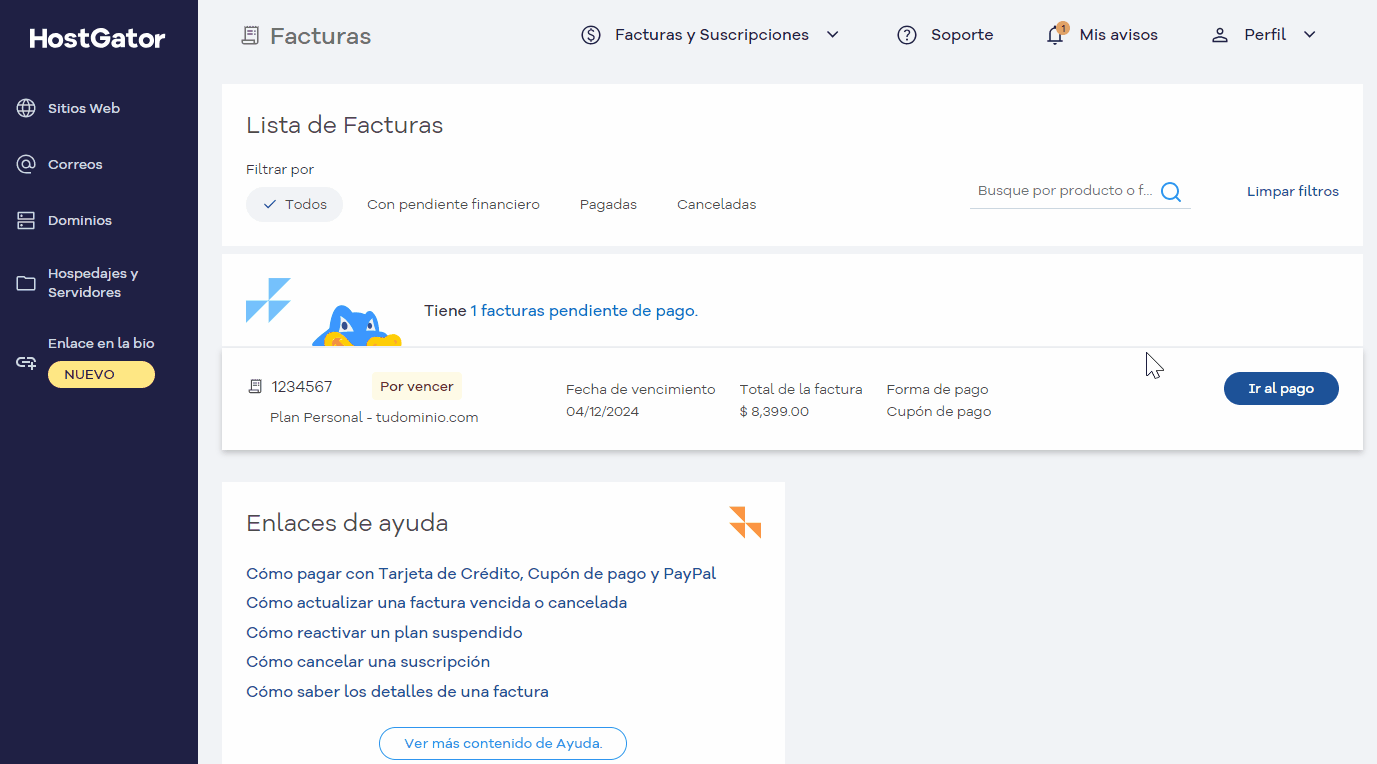The image size is (1377, 764).
Task: Click the Ir al pago button
Action: (1281, 388)
